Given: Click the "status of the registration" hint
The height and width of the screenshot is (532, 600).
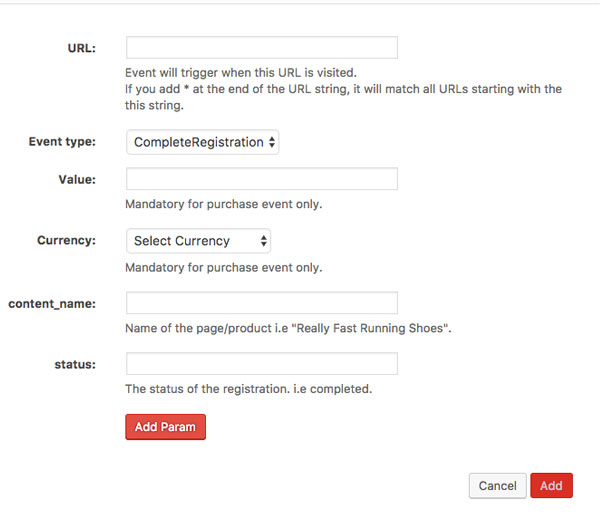Looking at the screenshot, I should [248, 389].
